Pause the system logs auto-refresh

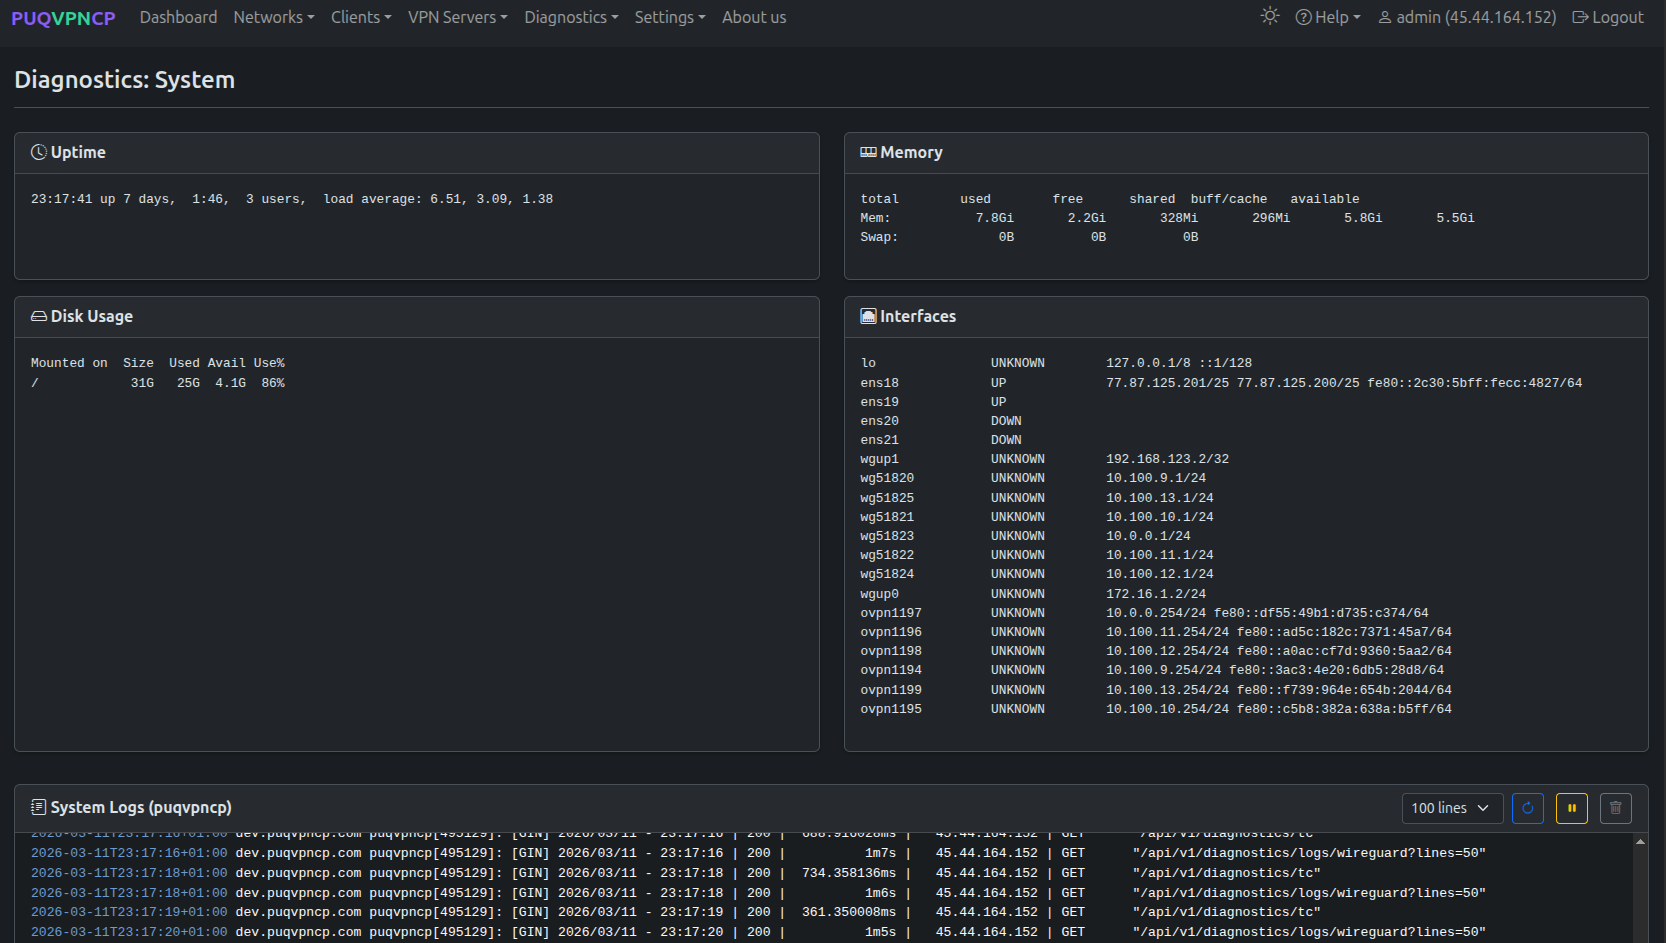click(x=1572, y=808)
